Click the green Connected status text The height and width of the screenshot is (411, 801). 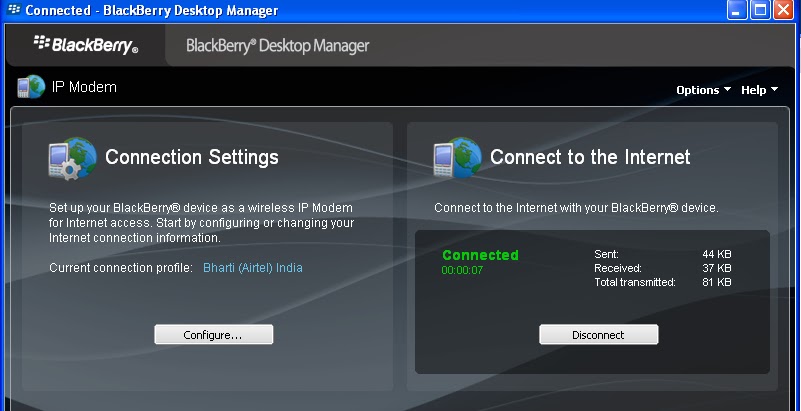480,255
